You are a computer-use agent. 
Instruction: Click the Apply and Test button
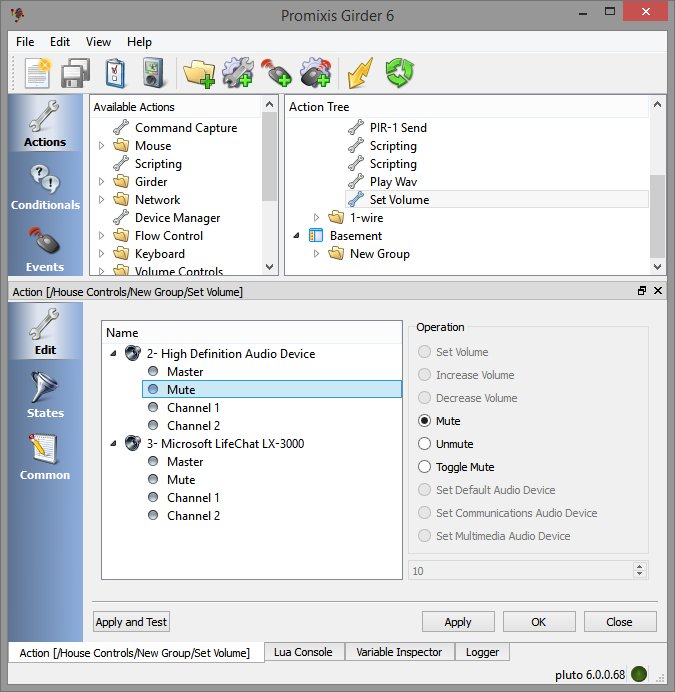131,622
